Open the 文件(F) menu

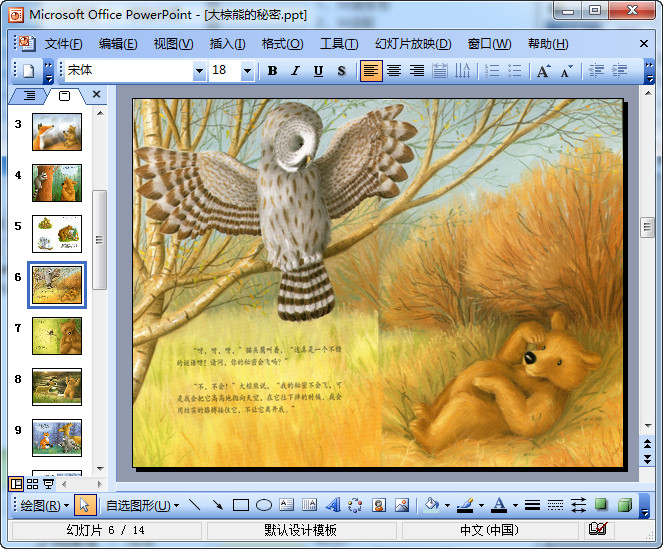coord(63,44)
